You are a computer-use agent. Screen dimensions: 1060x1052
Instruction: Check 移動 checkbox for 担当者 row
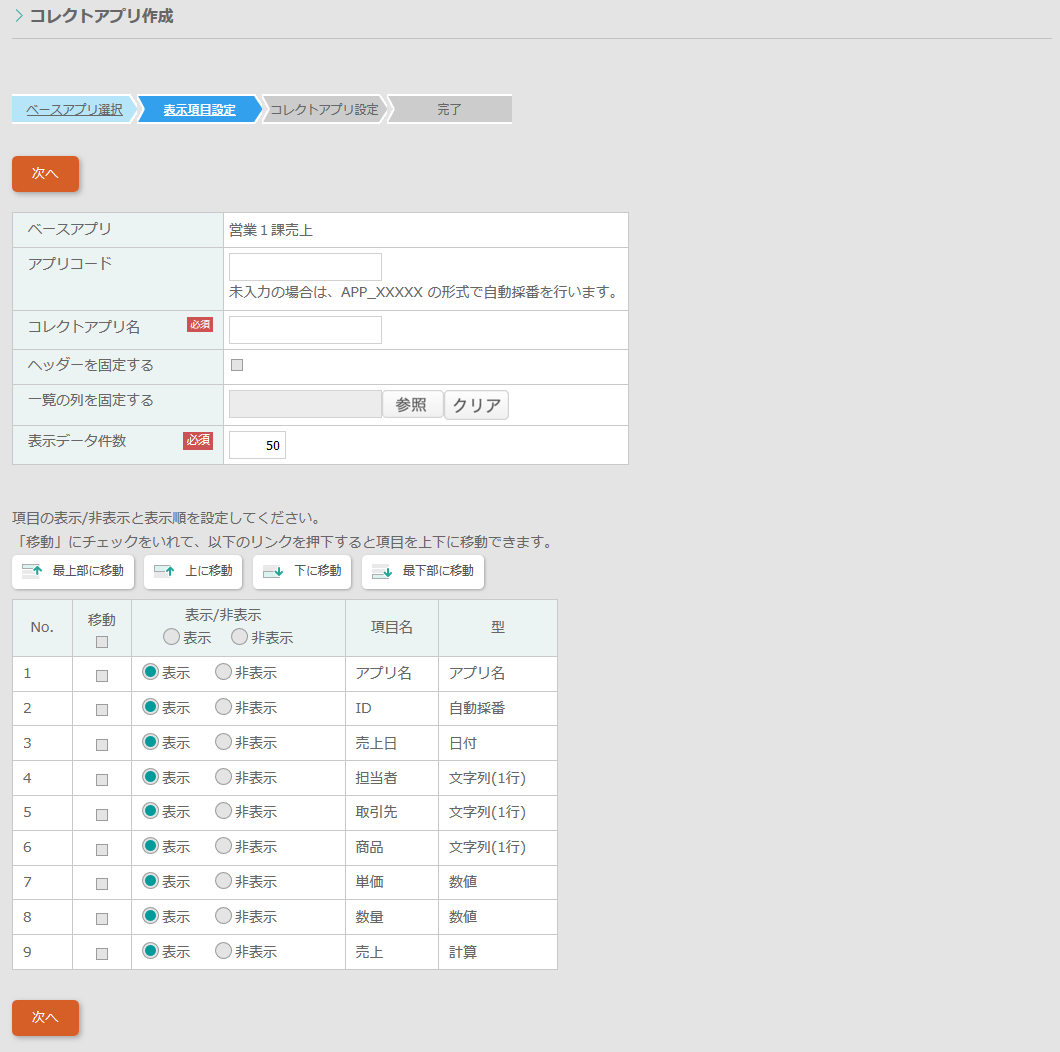pyautogui.click(x=102, y=780)
